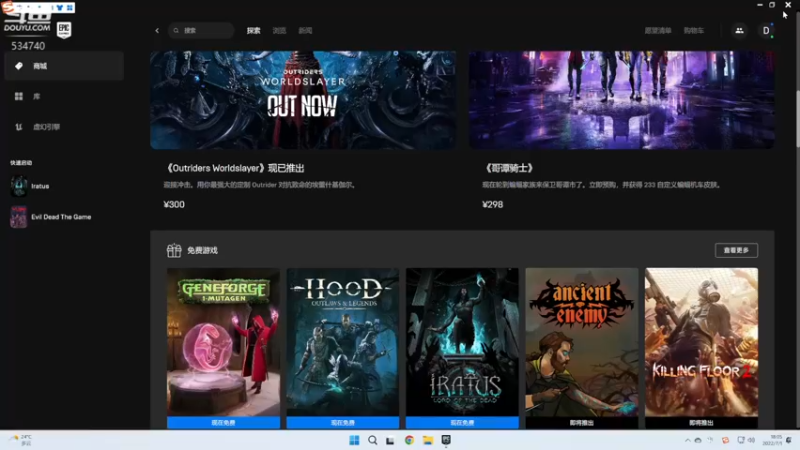Open the 《哥谭骑士》 title link

tap(508, 168)
